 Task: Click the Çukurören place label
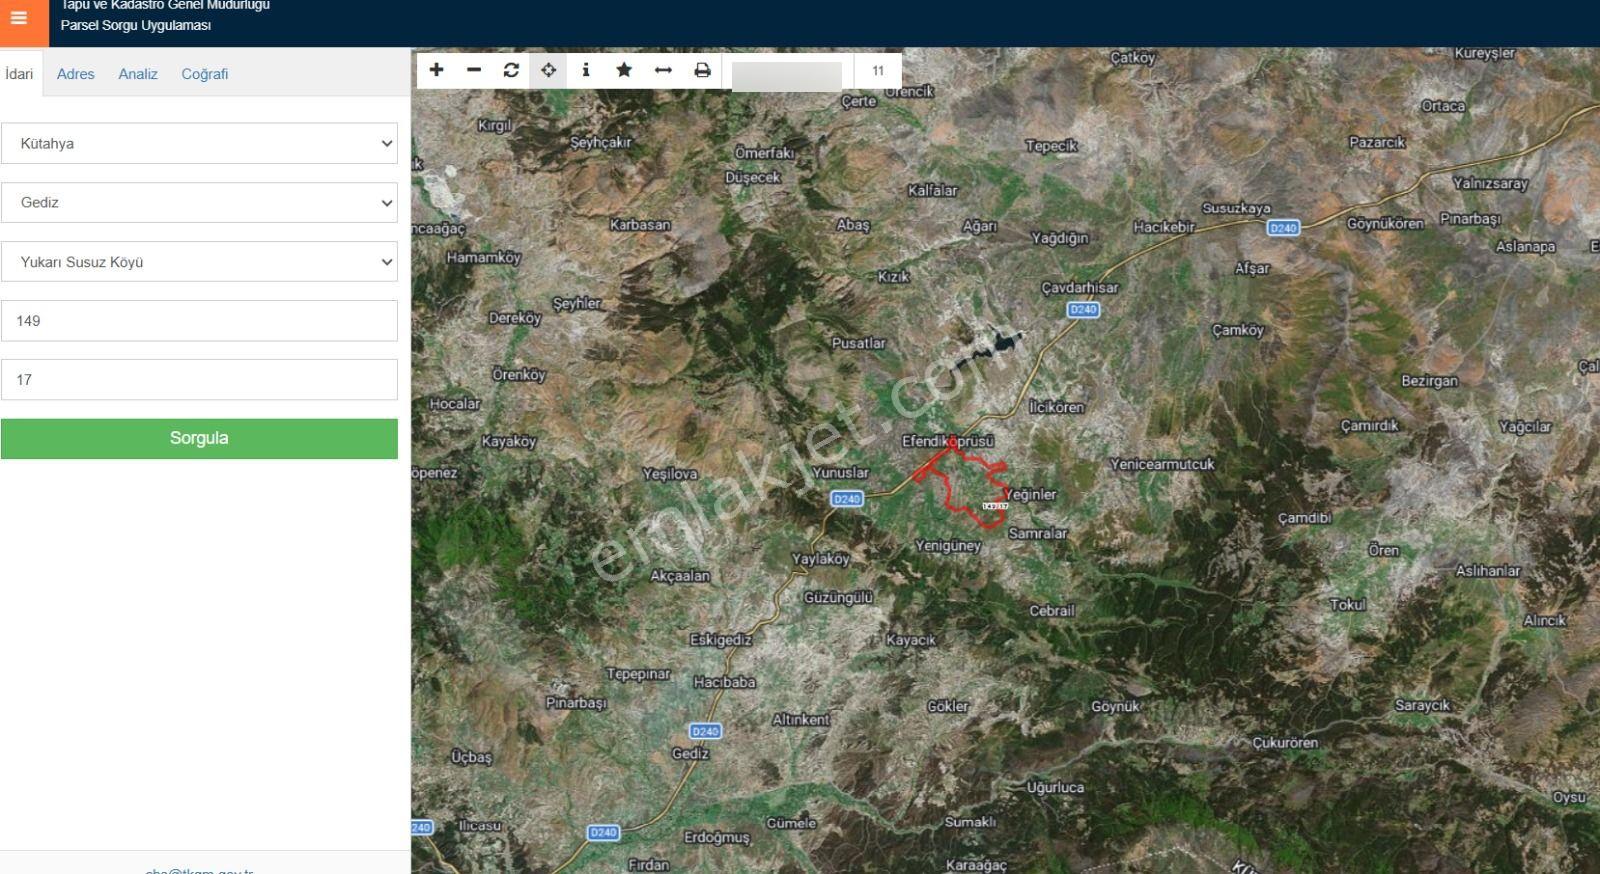tap(1285, 743)
